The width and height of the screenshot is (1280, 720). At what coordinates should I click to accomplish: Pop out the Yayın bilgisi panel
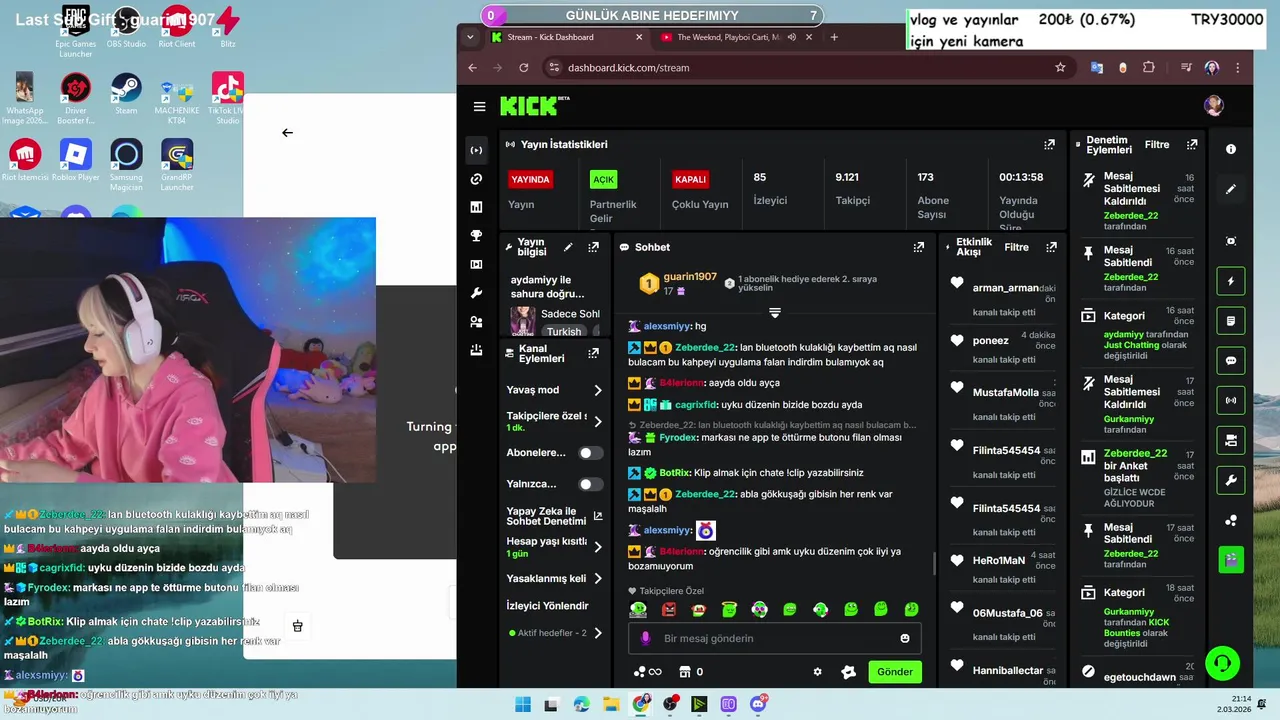pyautogui.click(x=593, y=247)
